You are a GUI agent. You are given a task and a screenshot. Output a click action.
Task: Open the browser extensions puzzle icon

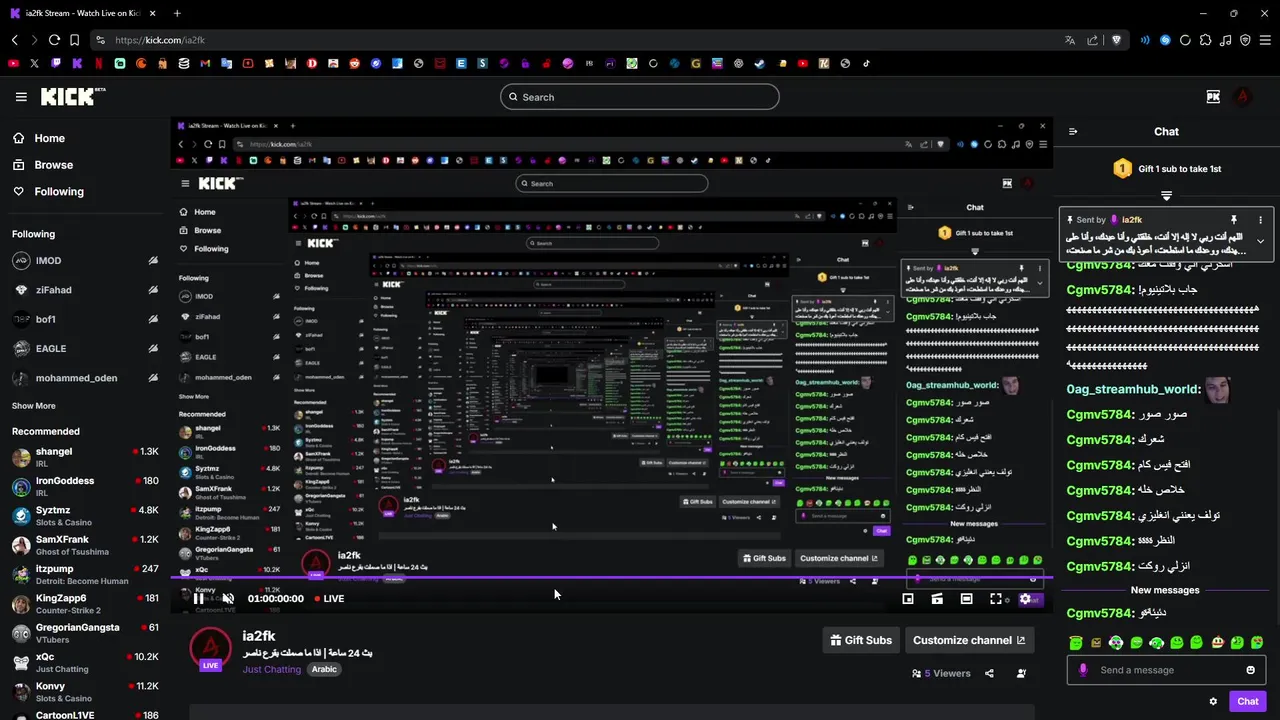pos(1205,40)
